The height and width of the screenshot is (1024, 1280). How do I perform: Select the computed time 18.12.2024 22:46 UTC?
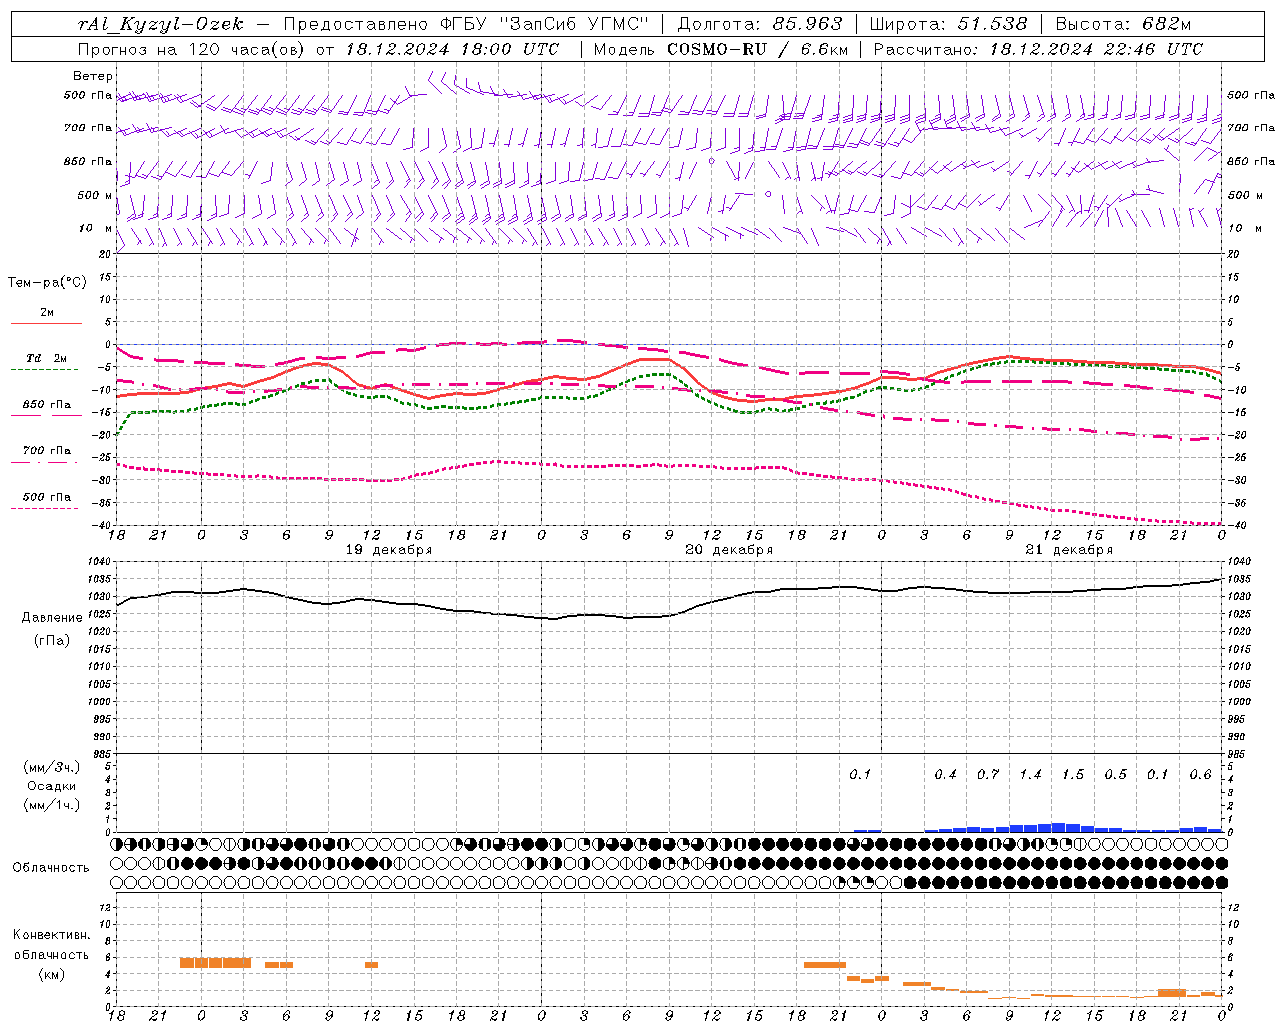click(1096, 49)
